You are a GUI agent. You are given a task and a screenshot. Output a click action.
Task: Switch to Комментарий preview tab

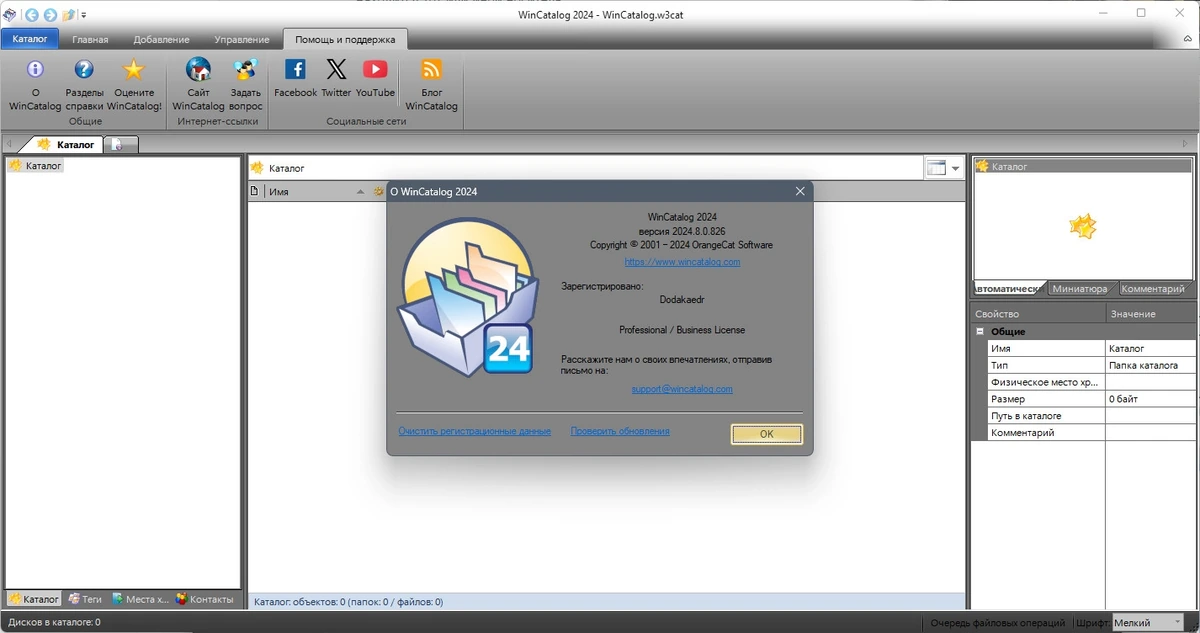pyautogui.click(x=1152, y=289)
